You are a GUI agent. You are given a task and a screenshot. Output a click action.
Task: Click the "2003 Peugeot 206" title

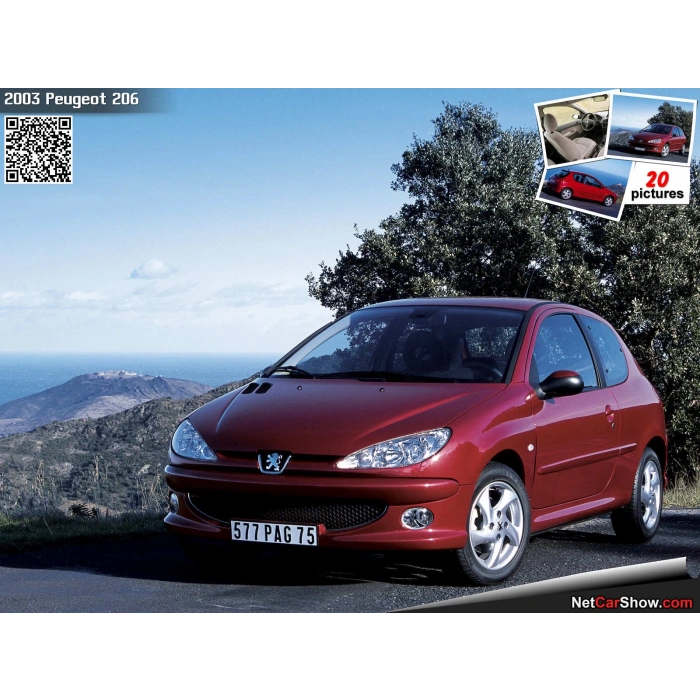[70, 100]
